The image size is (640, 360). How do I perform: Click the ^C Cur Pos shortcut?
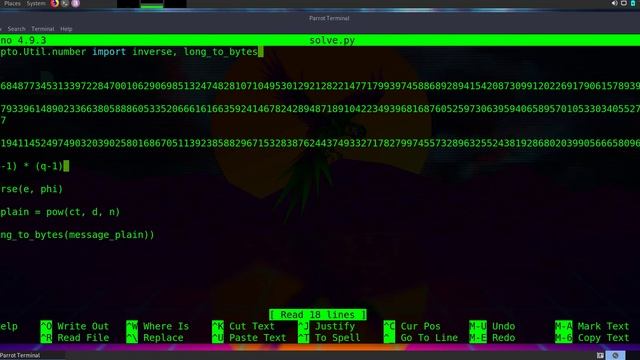(412, 326)
